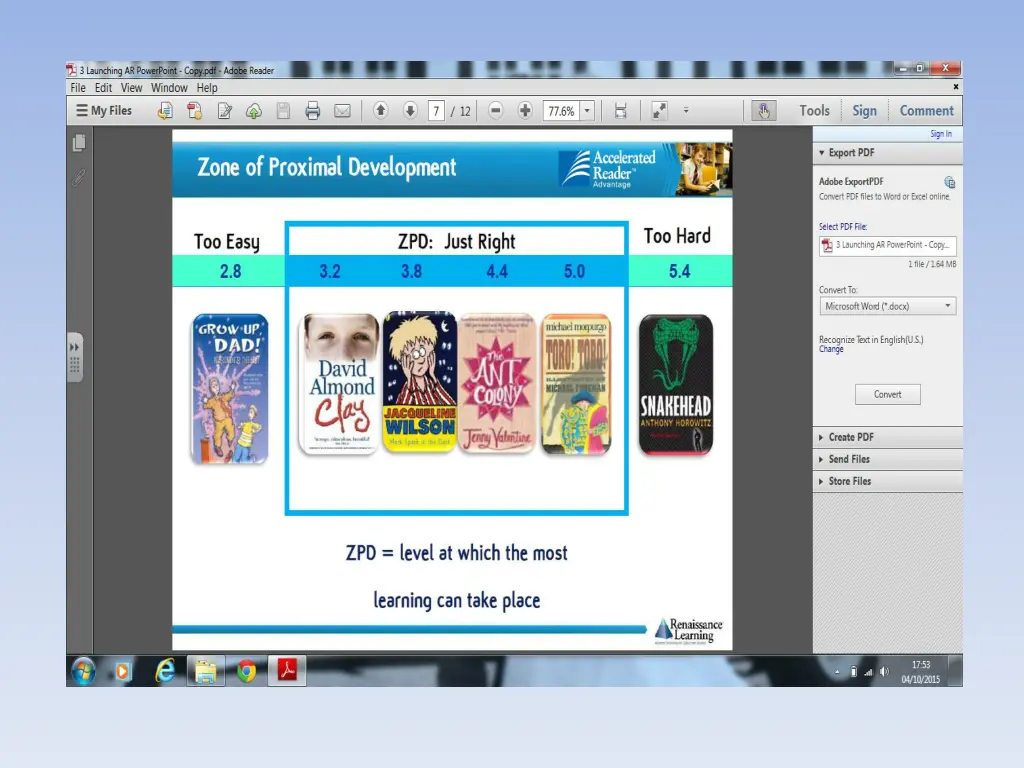This screenshot has width=1024, height=768.
Task: Zoom in with the plus button
Action: click(x=525, y=110)
